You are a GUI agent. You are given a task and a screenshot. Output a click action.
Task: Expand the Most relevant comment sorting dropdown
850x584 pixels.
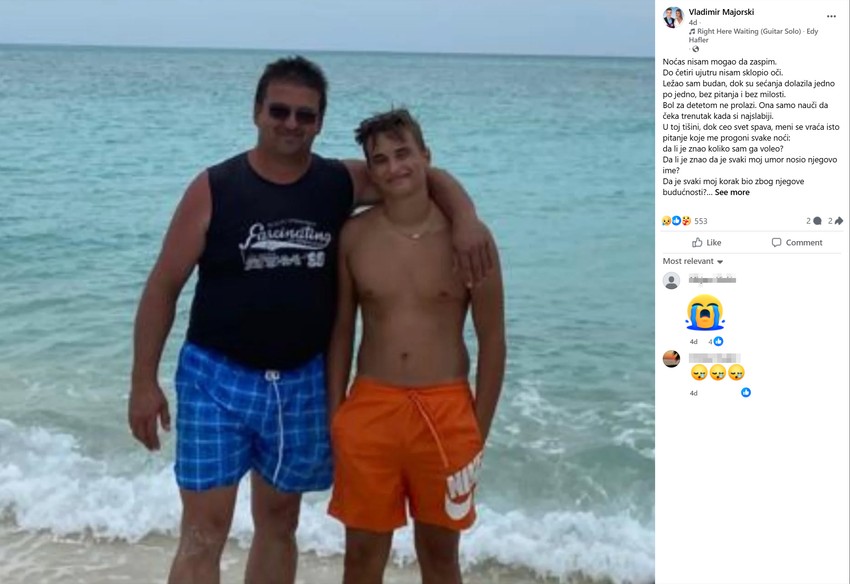(x=693, y=261)
